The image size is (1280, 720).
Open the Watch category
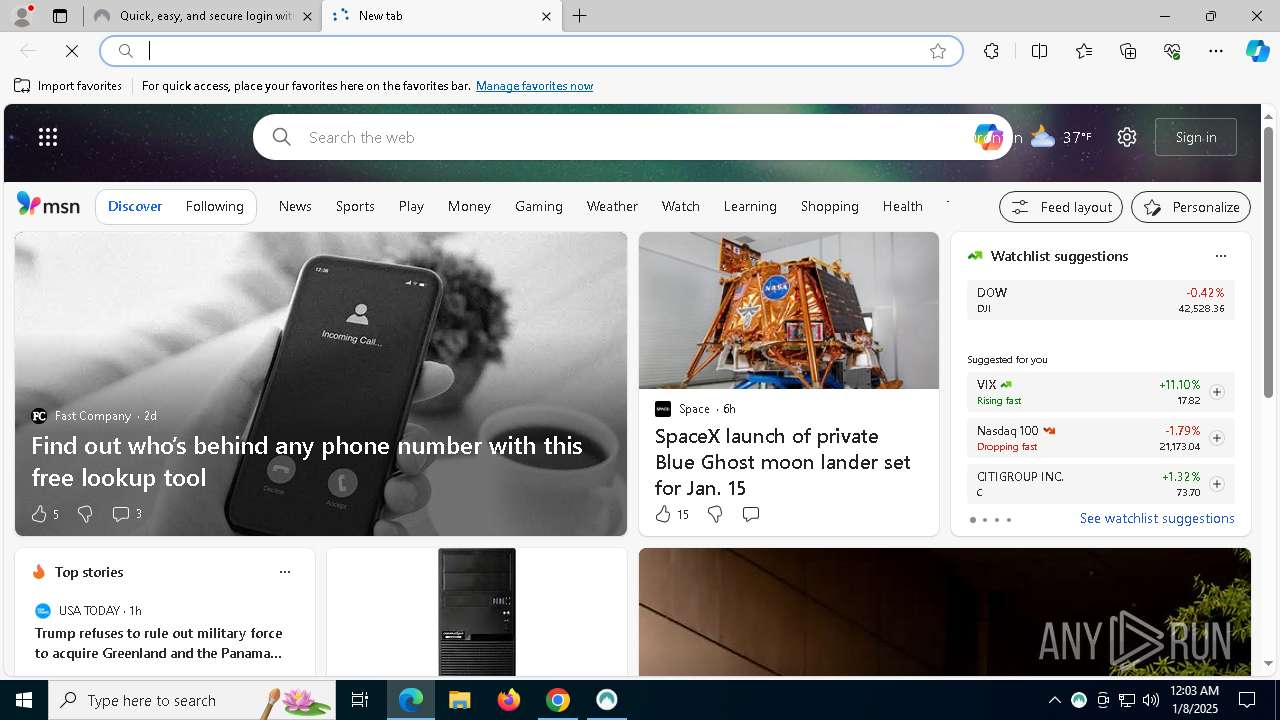(680, 206)
